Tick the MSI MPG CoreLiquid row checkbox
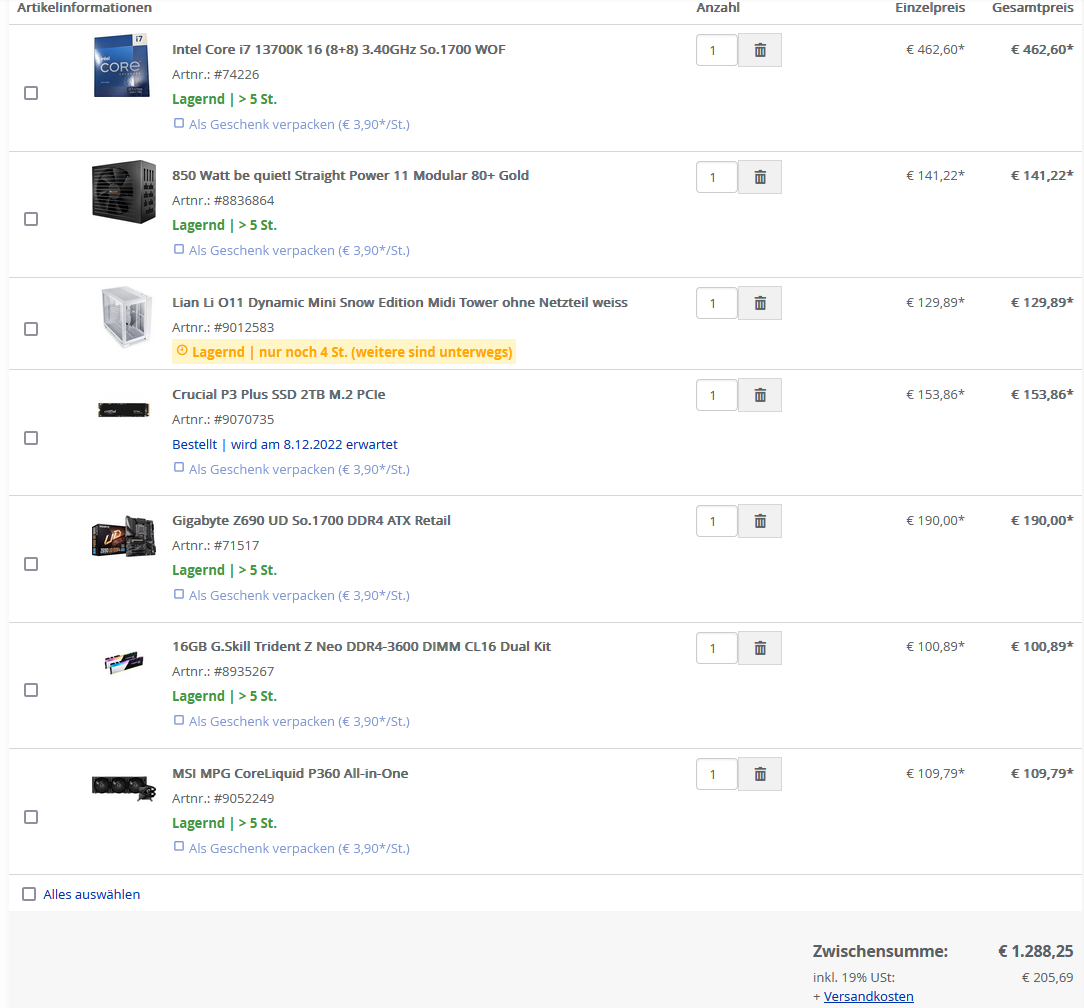The width and height of the screenshot is (1084, 1008). (x=31, y=817)
